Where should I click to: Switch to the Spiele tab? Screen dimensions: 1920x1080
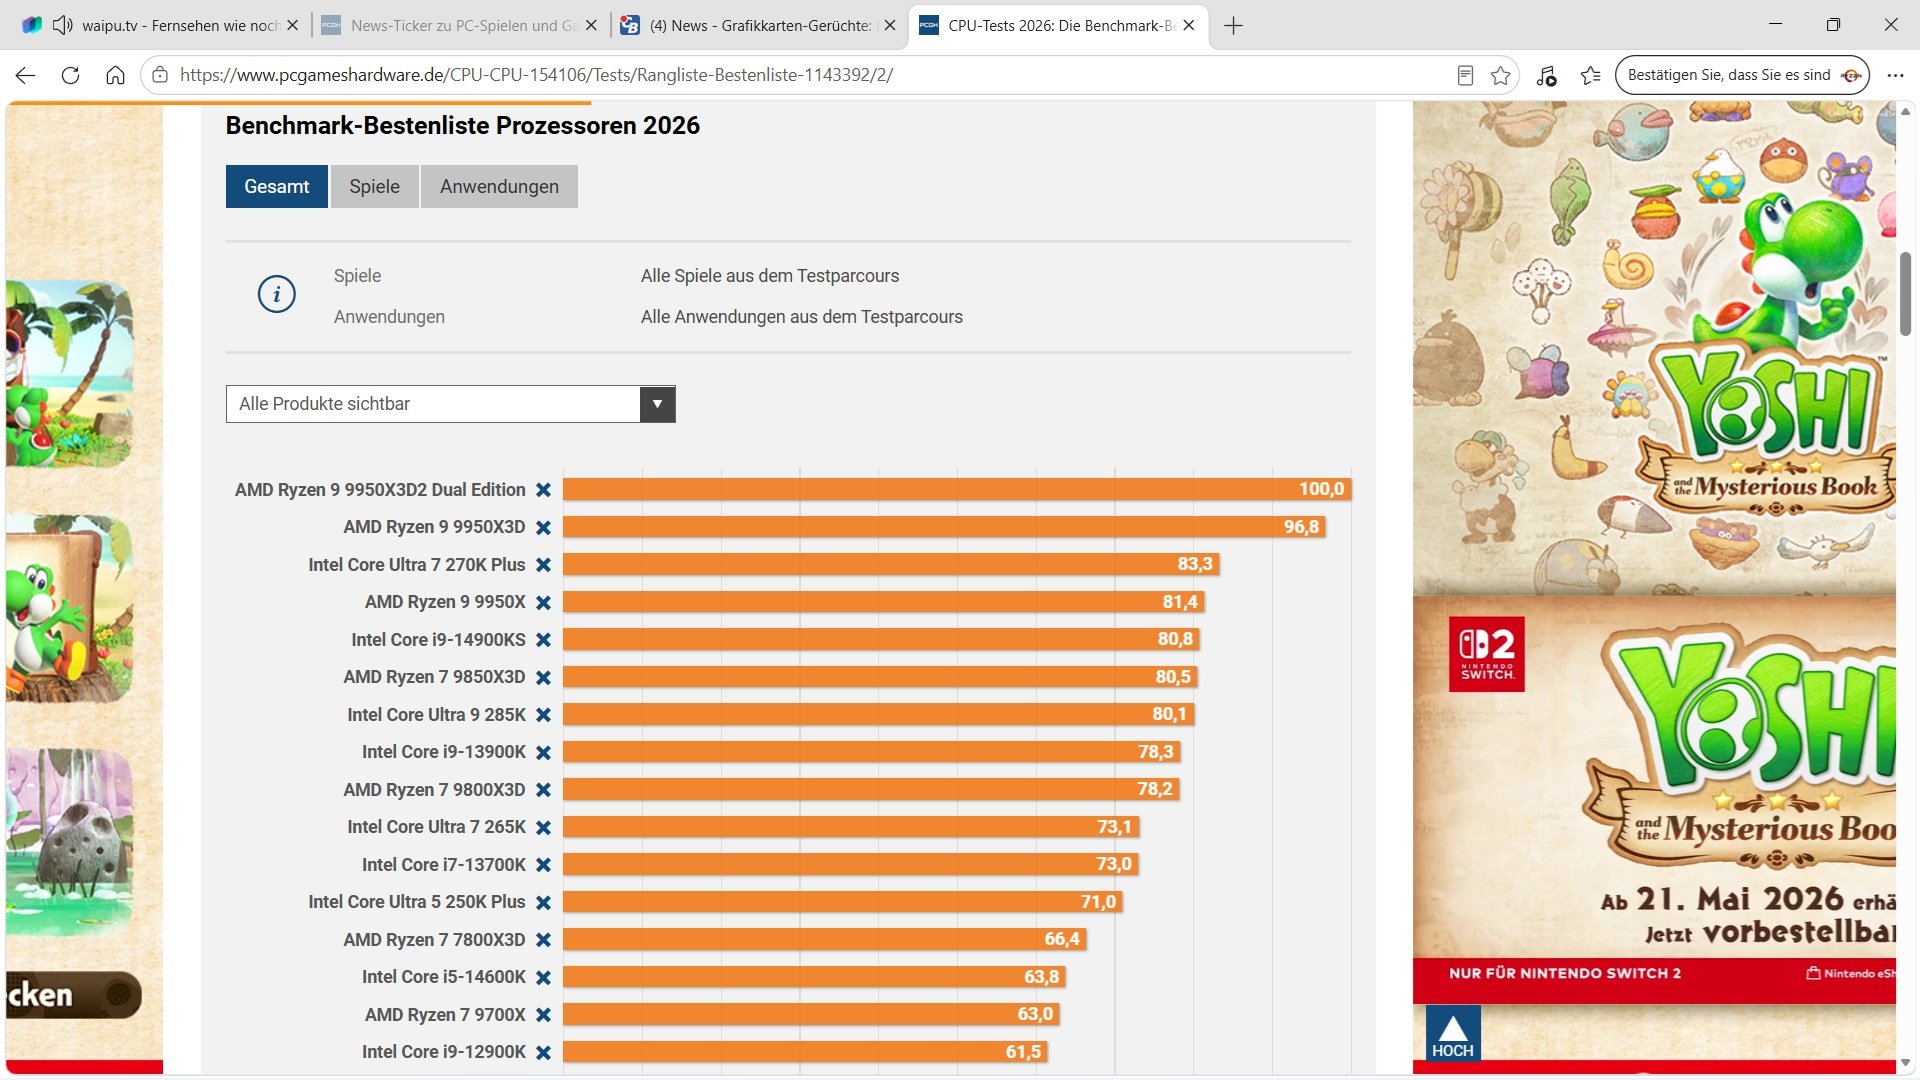(374, 186)
